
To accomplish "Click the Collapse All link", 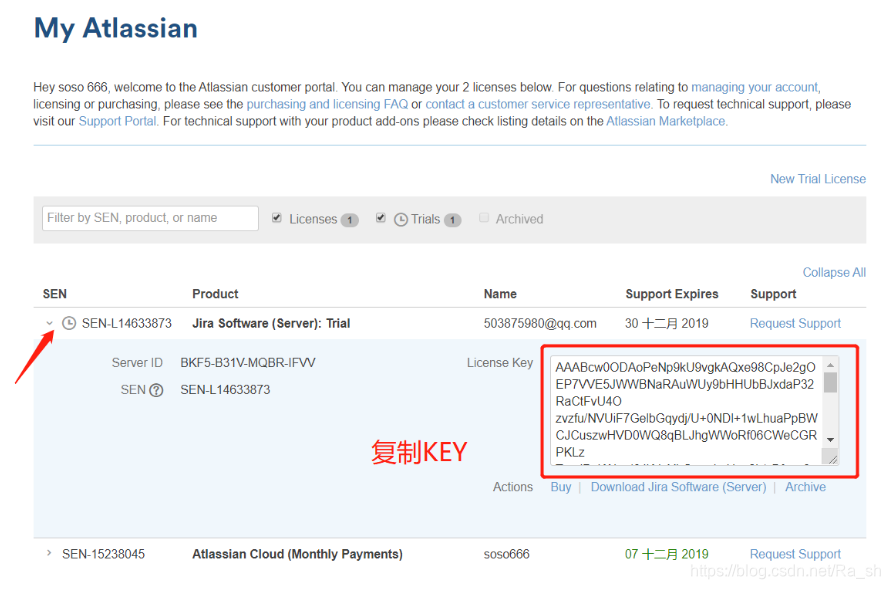I will click(x=834, y=272).
